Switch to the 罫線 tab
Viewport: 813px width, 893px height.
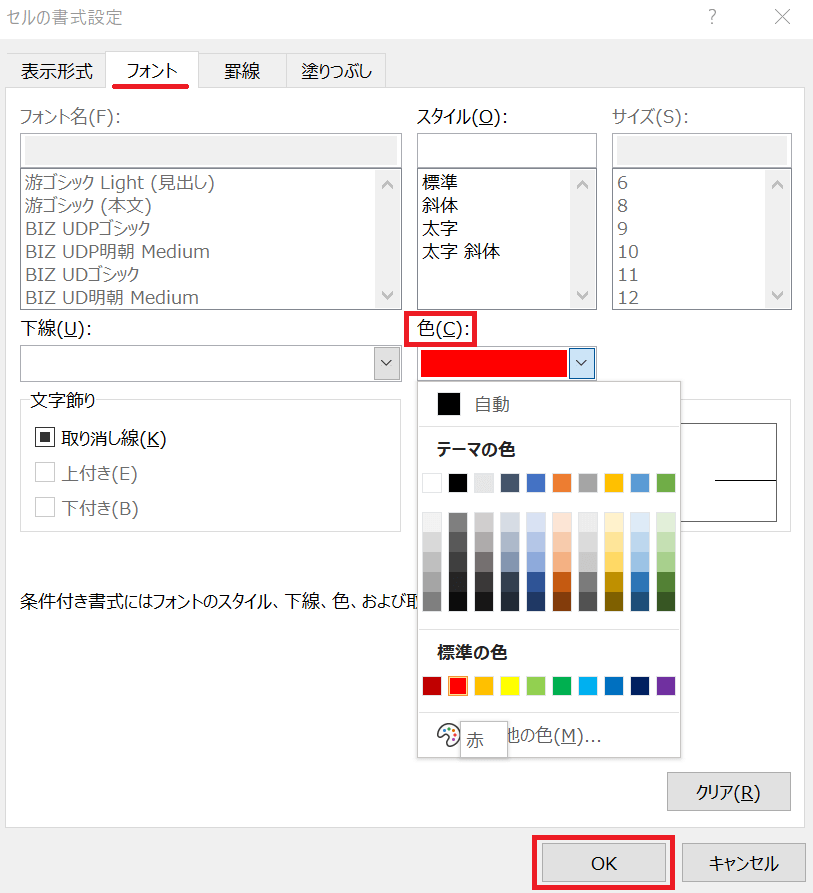[242, 71]
